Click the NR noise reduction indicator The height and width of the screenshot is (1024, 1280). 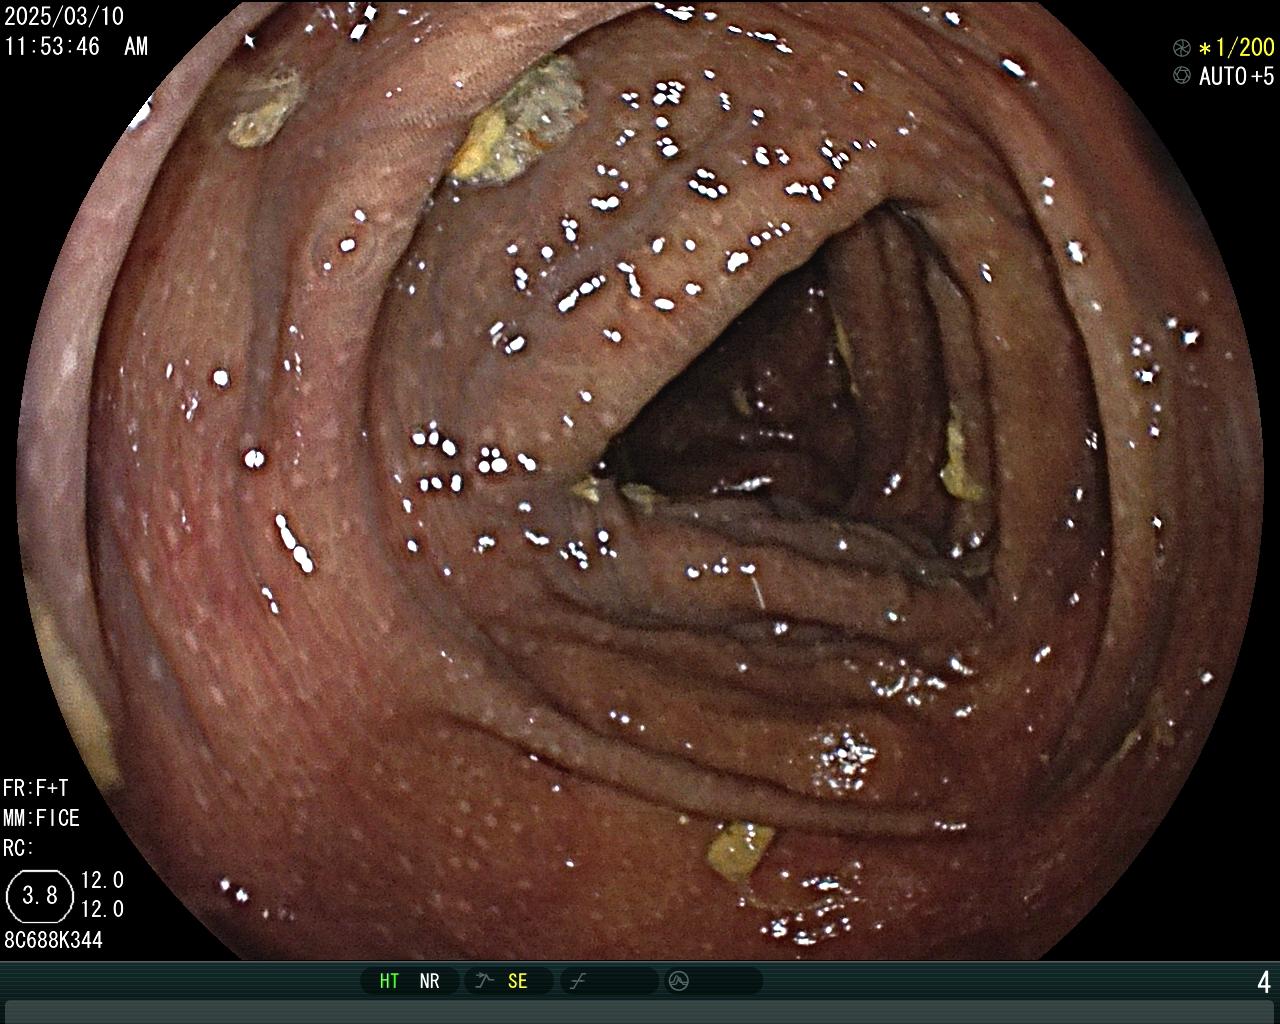429,981
